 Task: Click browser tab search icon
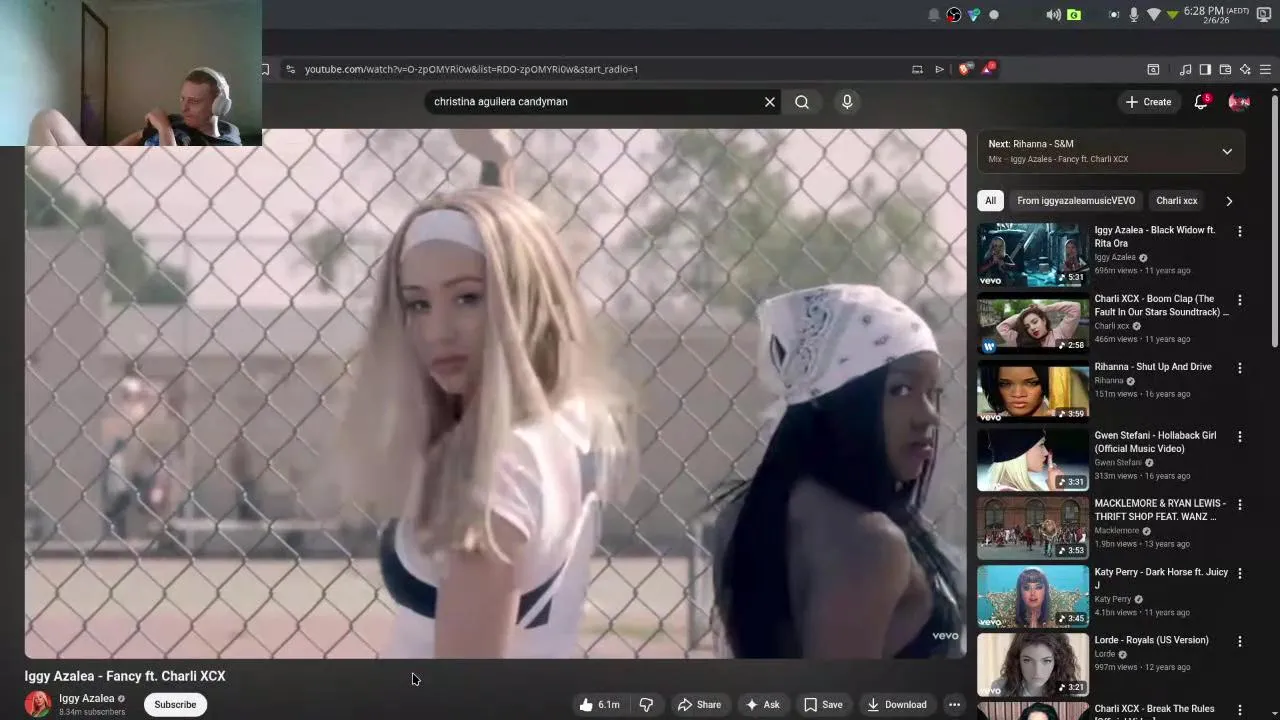tap(1153, 69)
